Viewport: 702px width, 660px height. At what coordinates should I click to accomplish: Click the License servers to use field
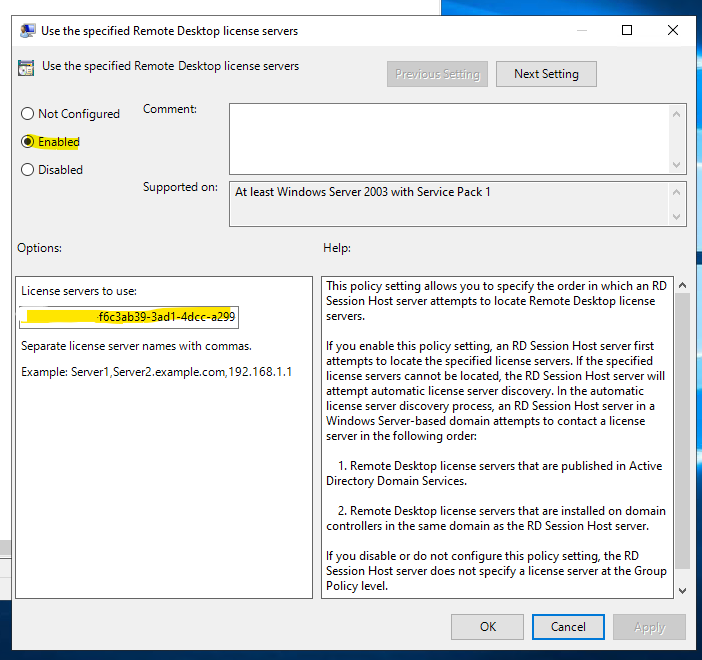[129, 317]
